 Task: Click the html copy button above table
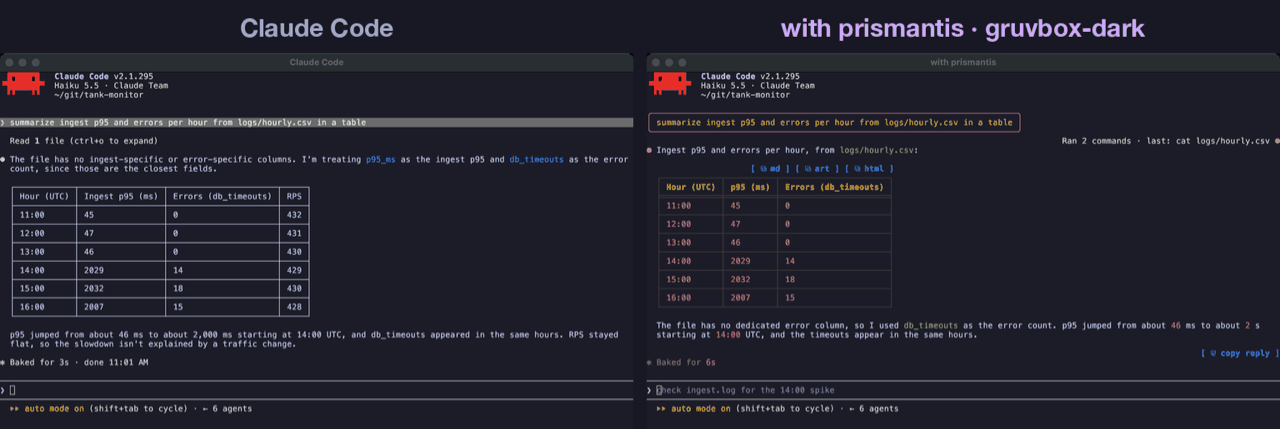tap(869, 169)
